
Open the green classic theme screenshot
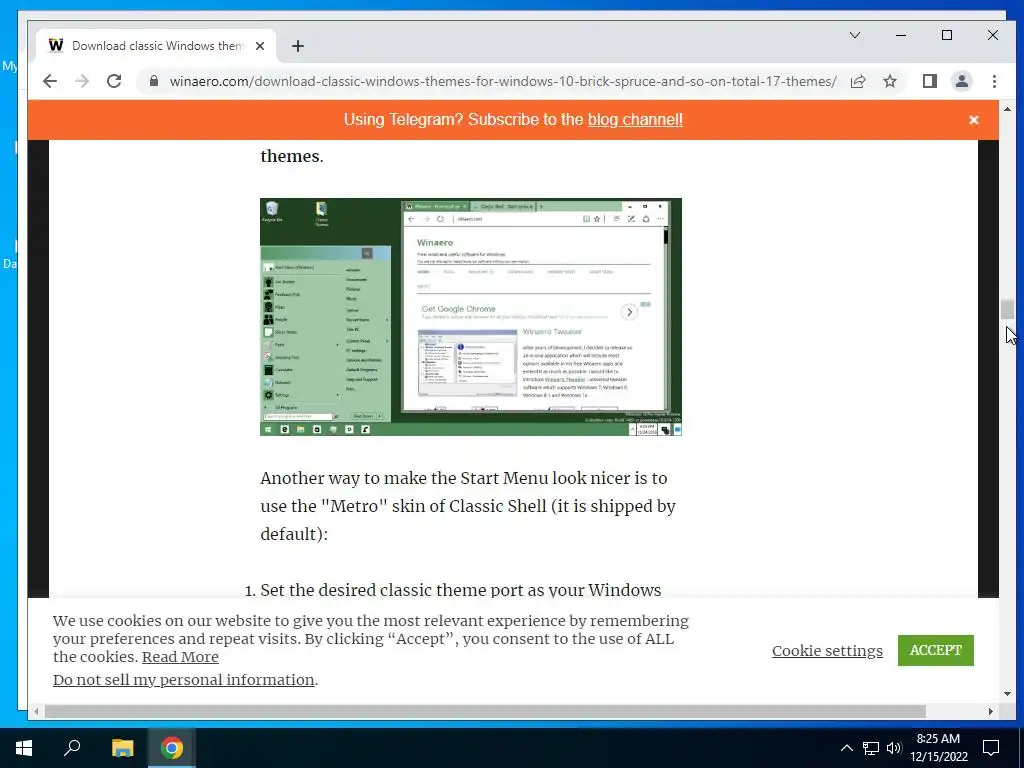point(471,317)
